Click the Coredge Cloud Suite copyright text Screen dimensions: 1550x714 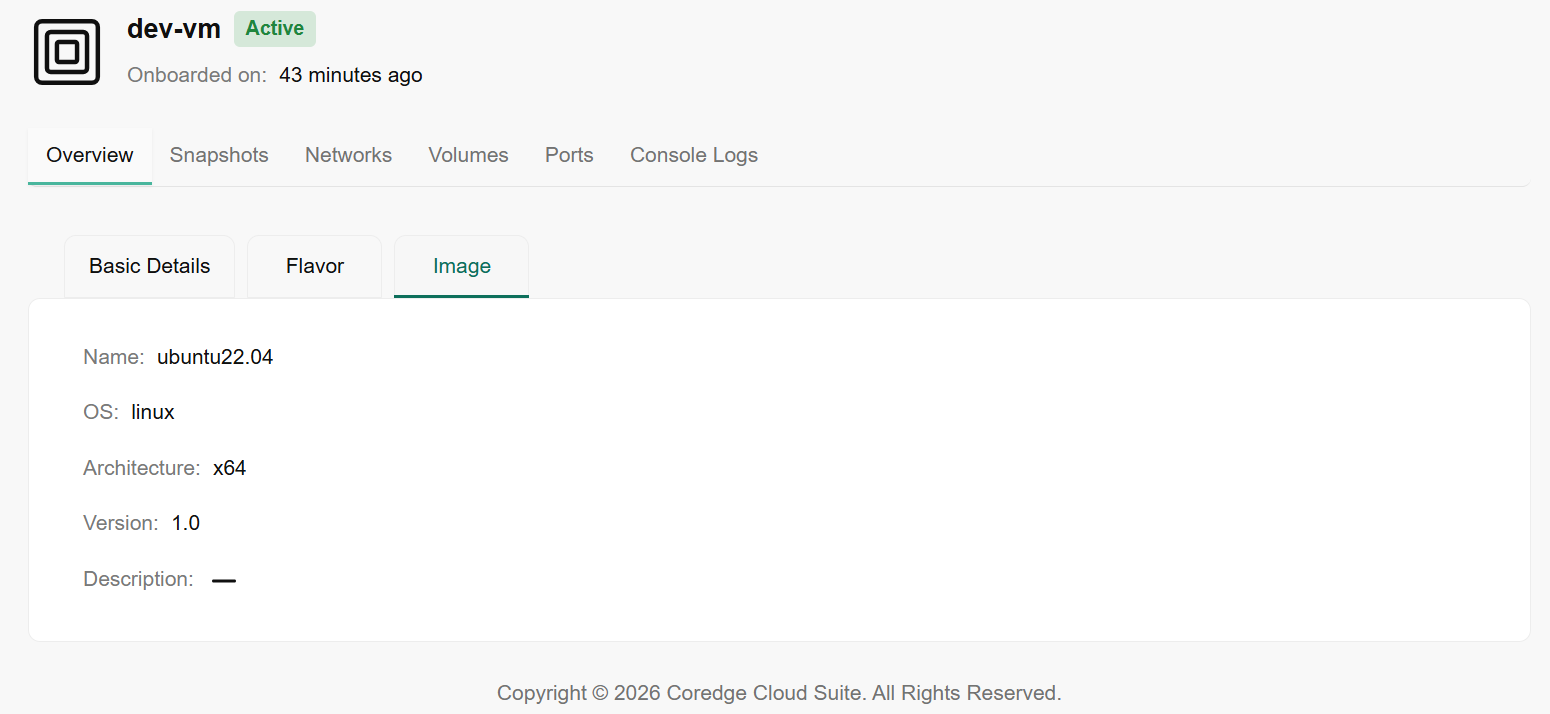(x=779, y=693)
